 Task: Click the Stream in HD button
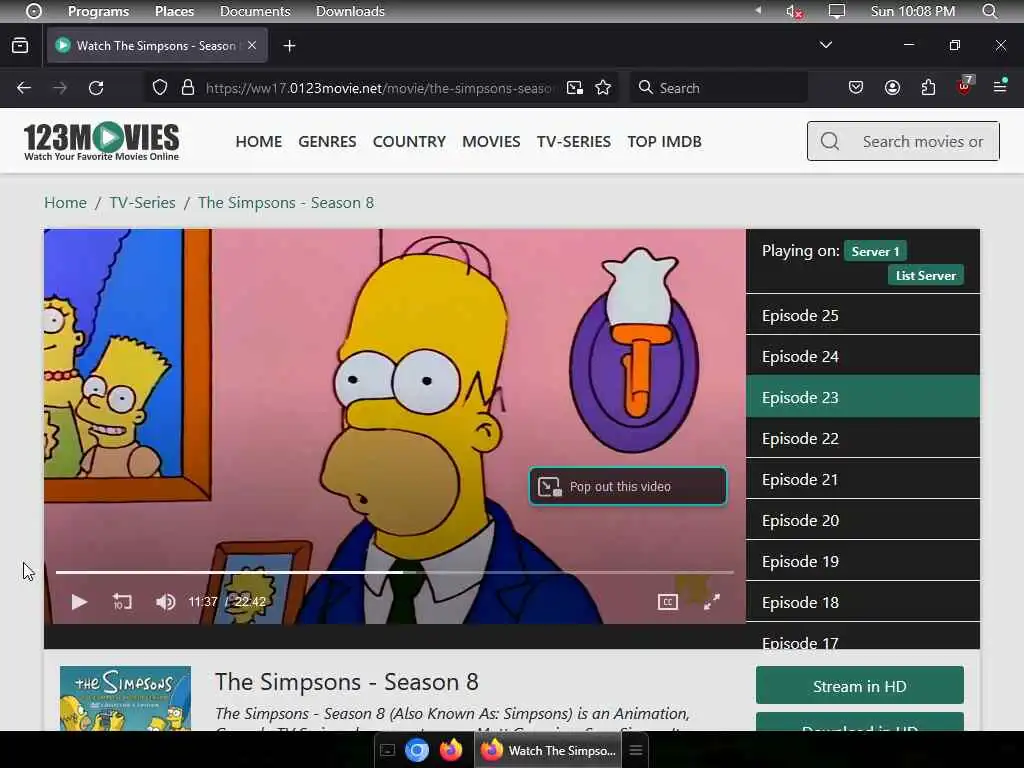859,686
